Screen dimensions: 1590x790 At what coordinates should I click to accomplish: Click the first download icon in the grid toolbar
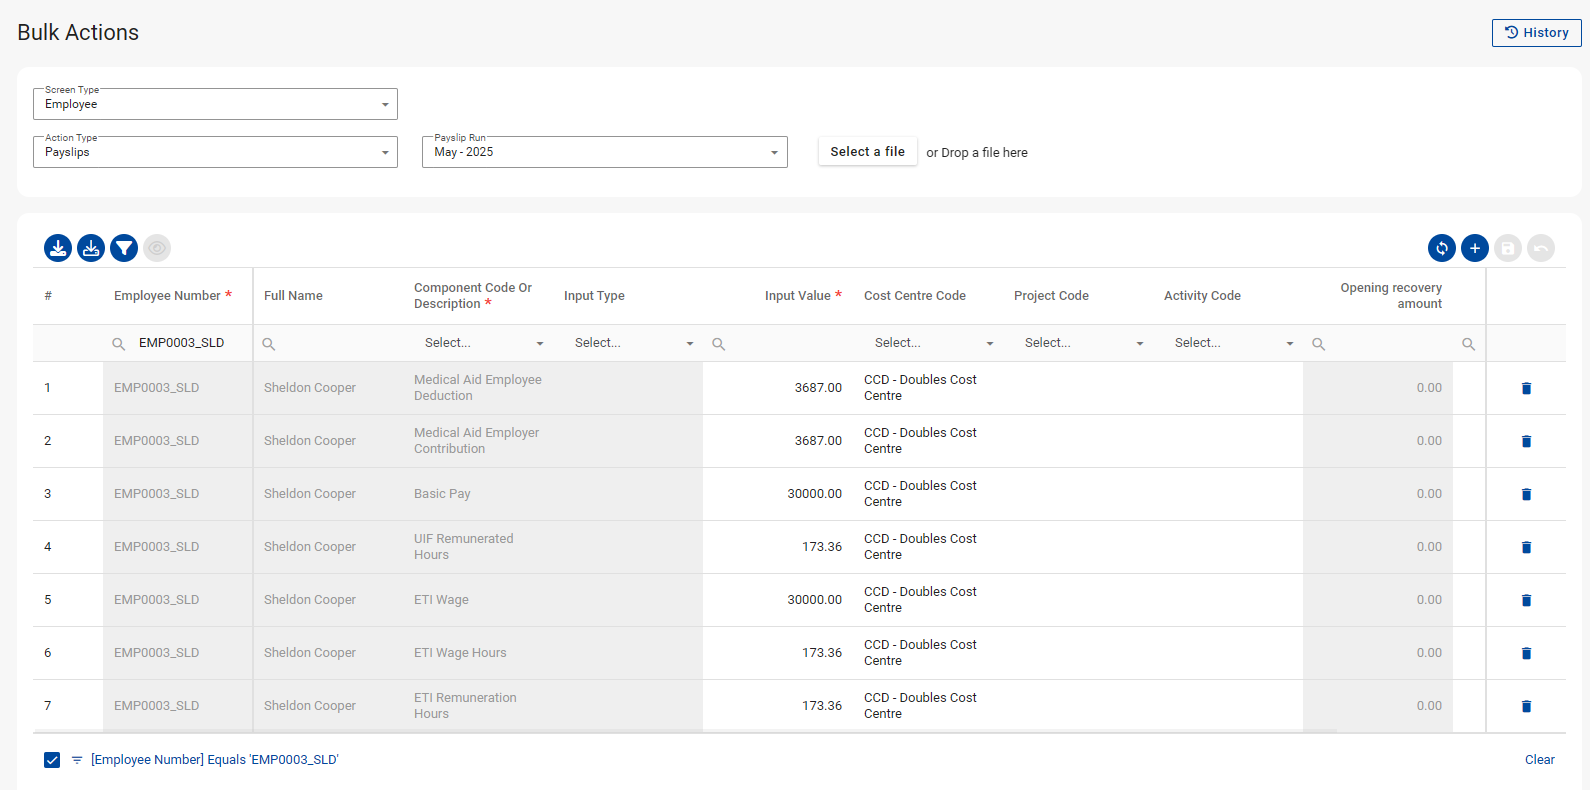[x=58, y=248]
